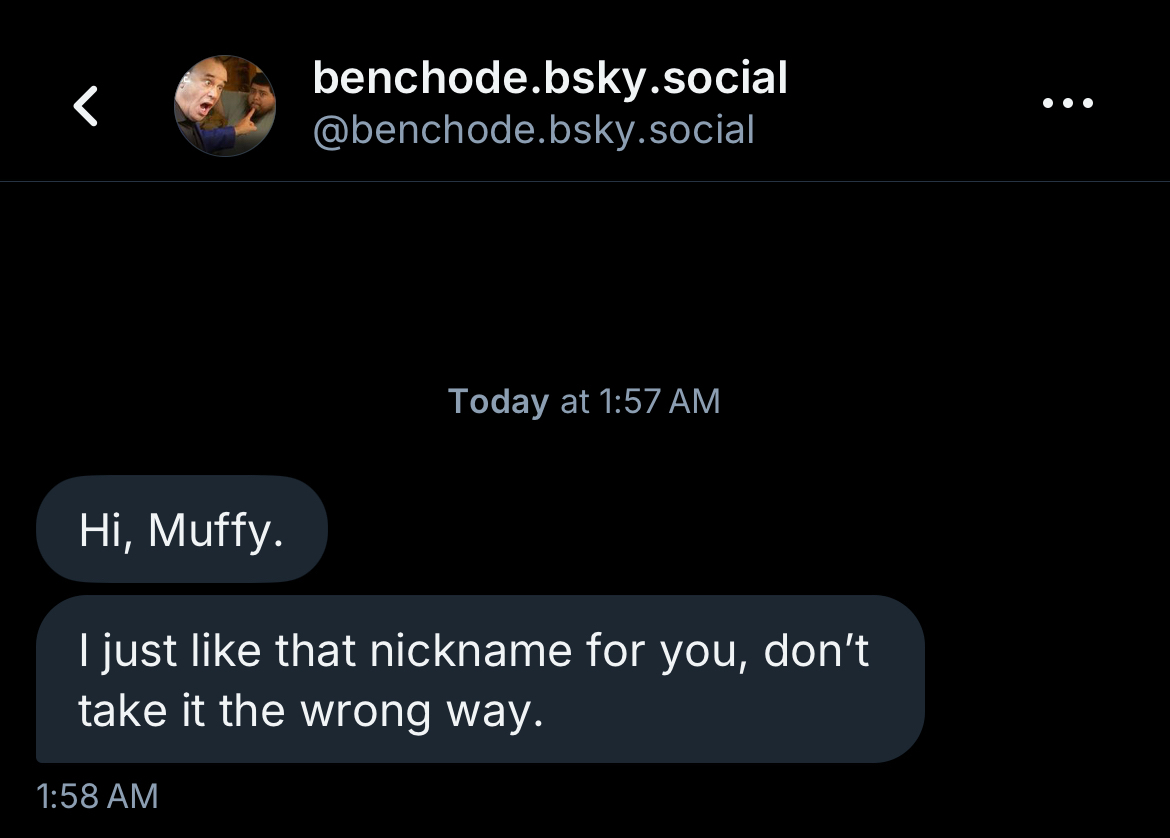Open benchode's profile picture
This screenshot has width=1170, height=838.
coord(225,105)
